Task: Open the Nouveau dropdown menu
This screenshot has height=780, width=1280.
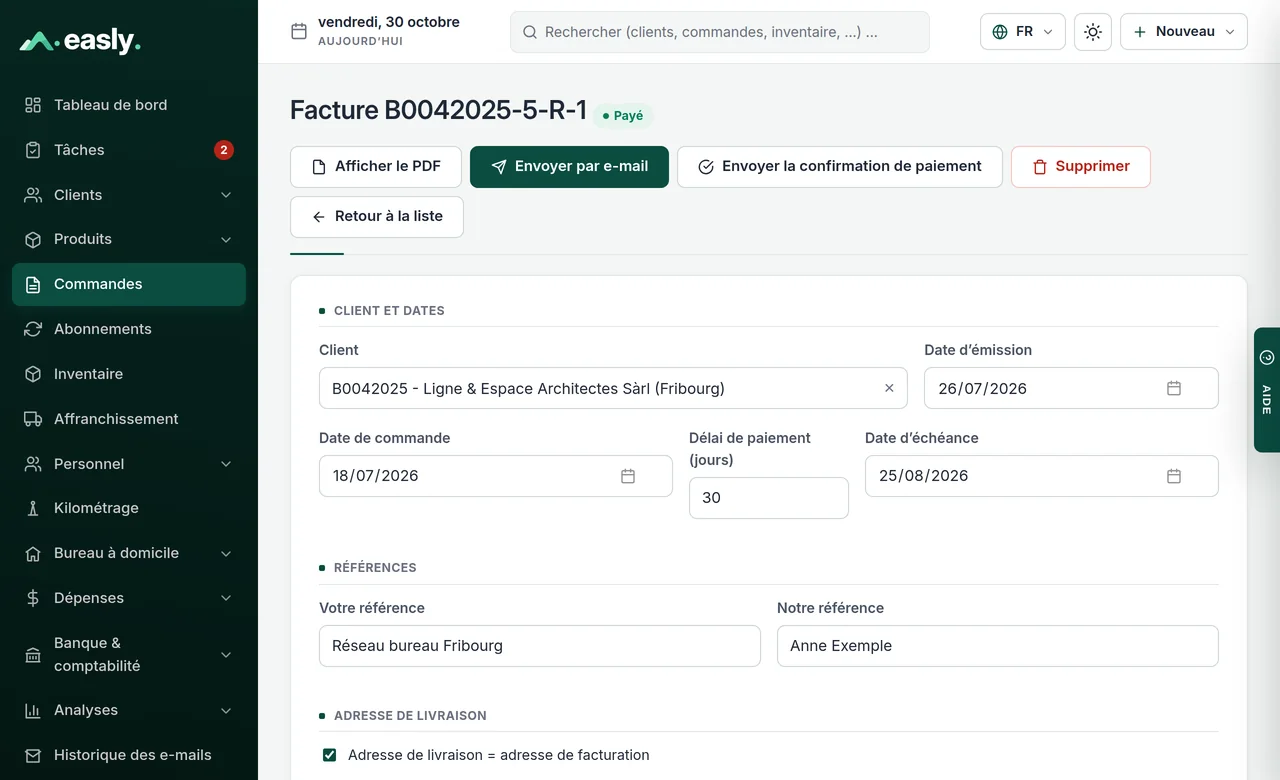Action: pos(1184,32)
